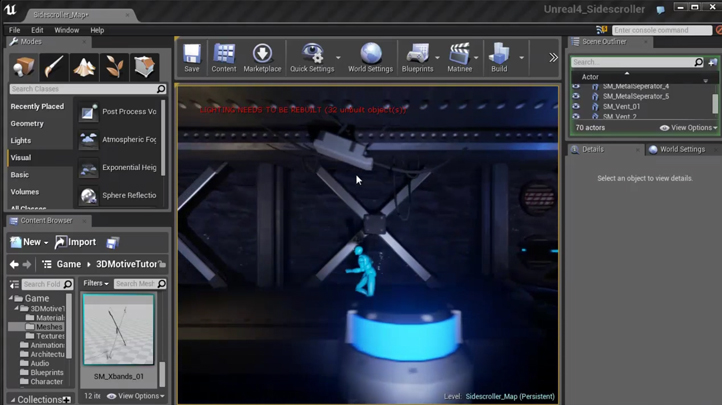Select the Recently Placed category
This screenshot has height=405, width=722.
[37, 106]
